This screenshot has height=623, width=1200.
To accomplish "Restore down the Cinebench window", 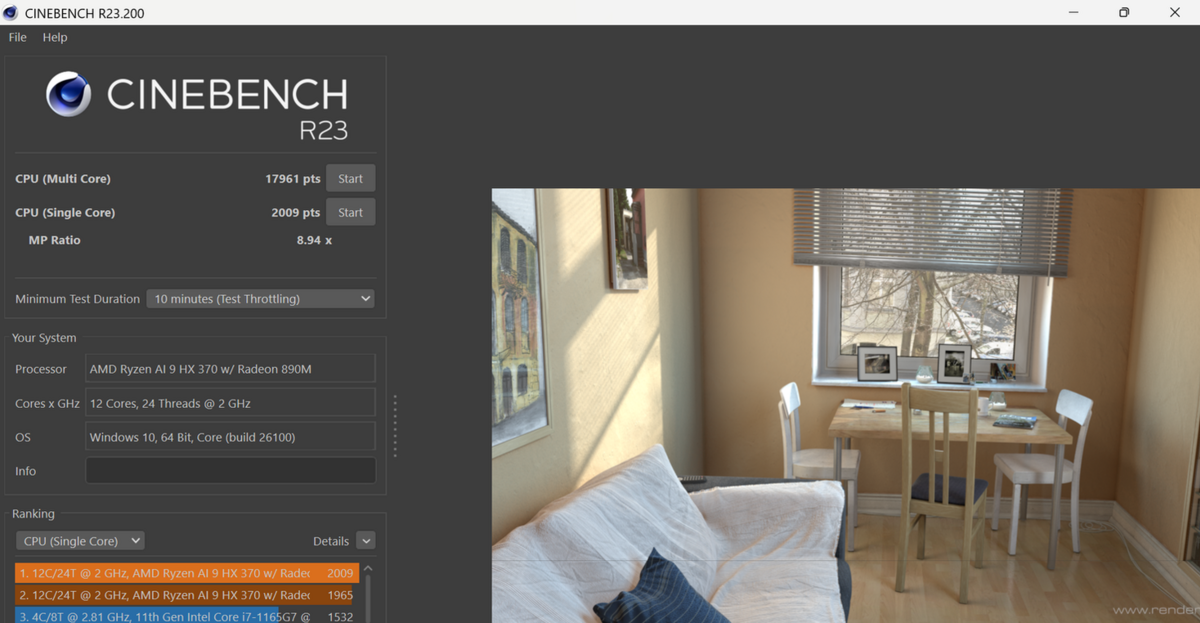I will [x=1124, y=13].
